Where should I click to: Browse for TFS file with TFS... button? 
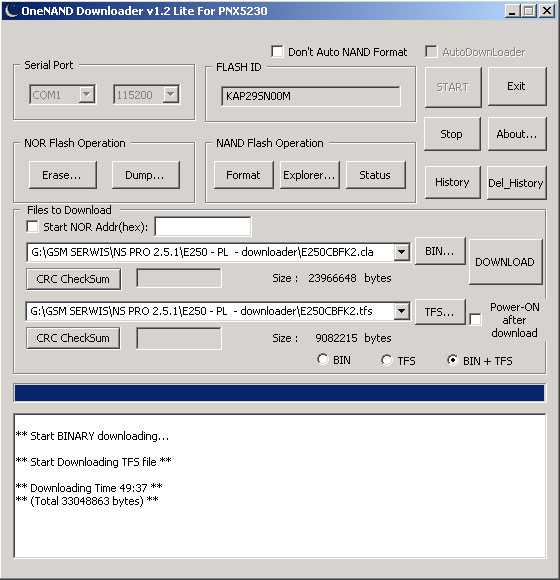440,312
